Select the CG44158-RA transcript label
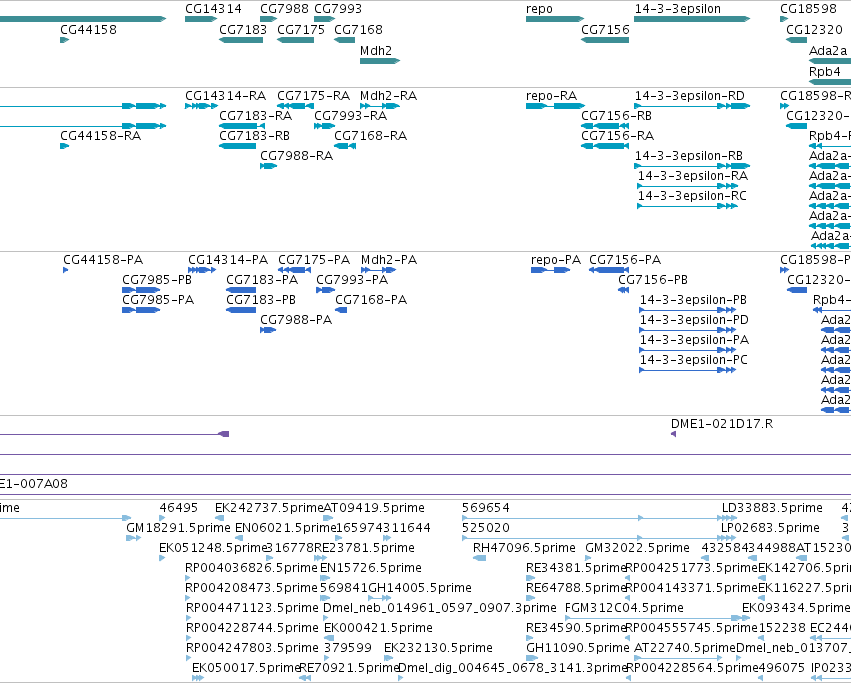 100,136
